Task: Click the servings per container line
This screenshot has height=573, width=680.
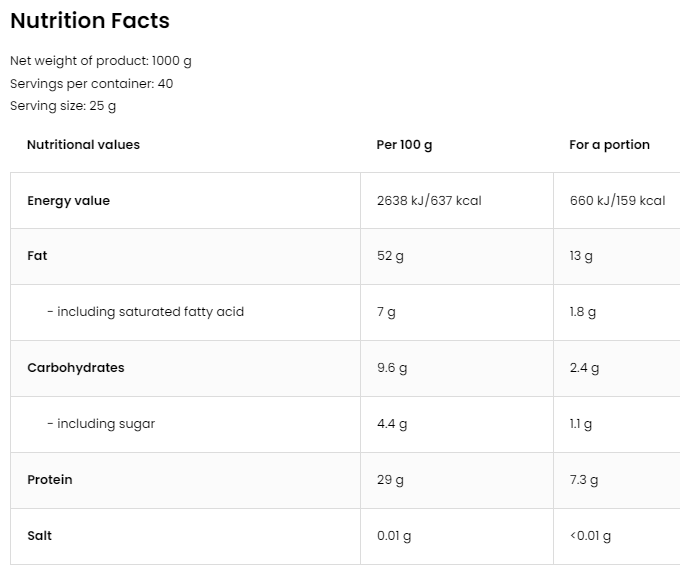Action: pos(91,83)
